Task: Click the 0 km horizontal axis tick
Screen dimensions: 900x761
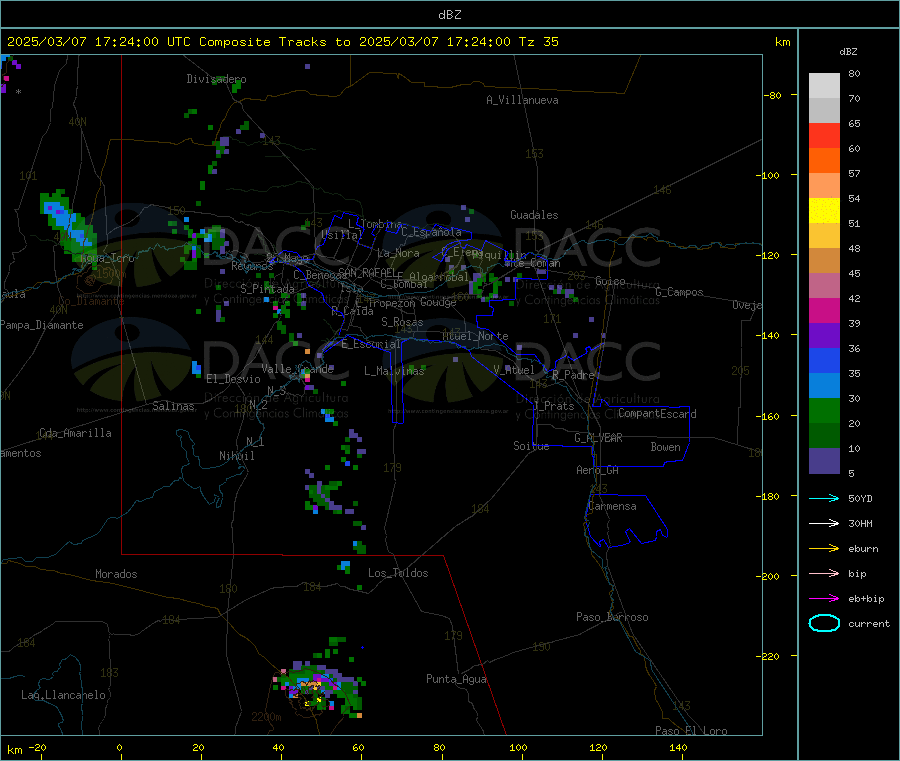Action: (x=119, y=747)
